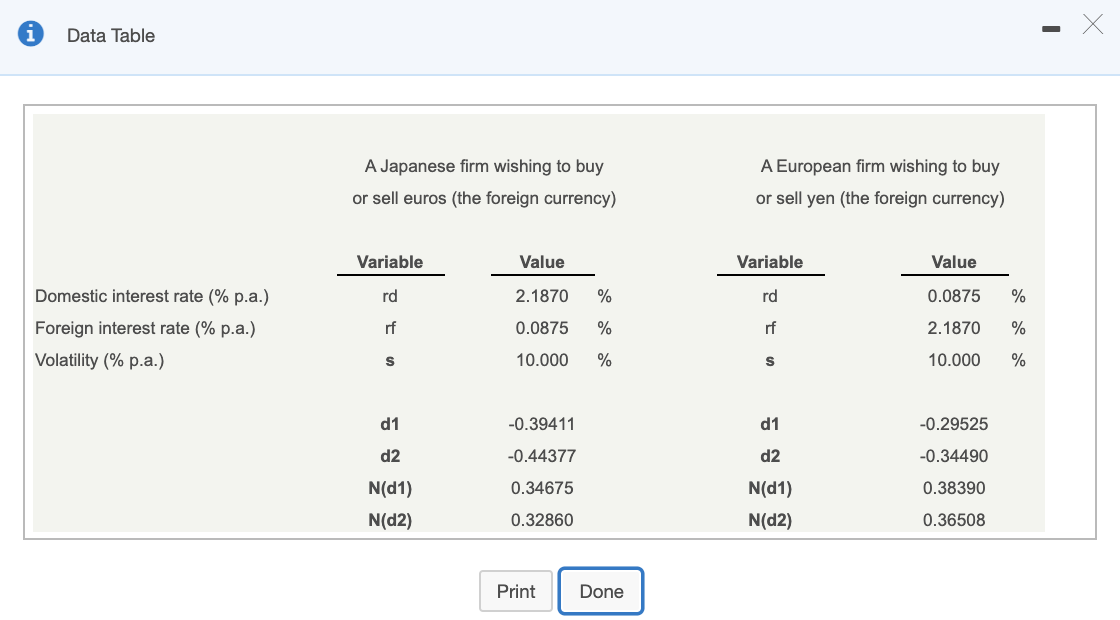This screenshot has height=620, width=1120.
Task: Click the Print button
Action: tap(516, 591)
